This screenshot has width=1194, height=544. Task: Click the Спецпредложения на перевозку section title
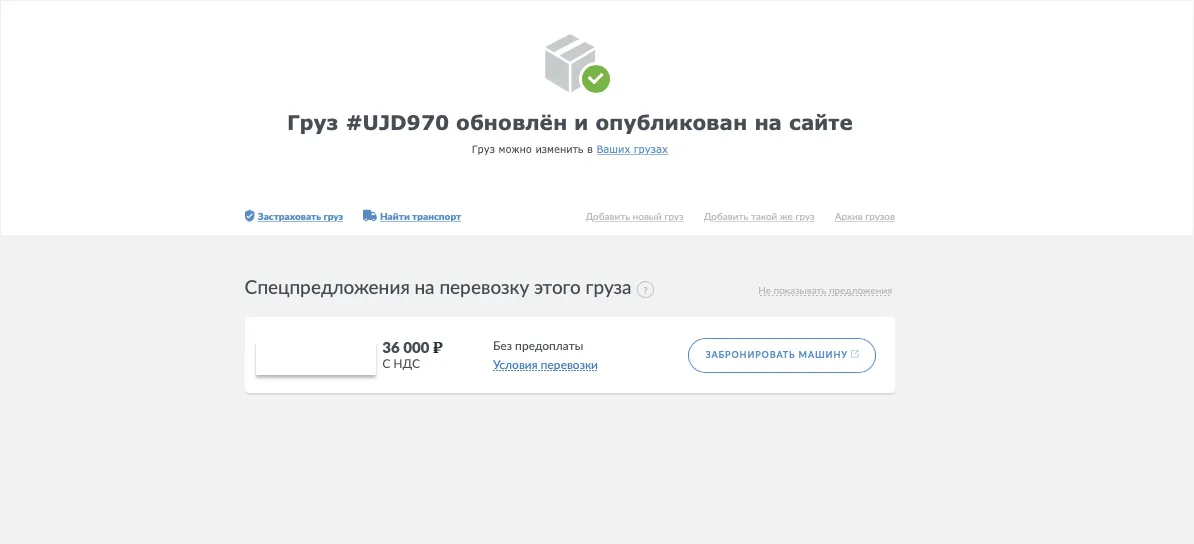[x=438, y=288]
